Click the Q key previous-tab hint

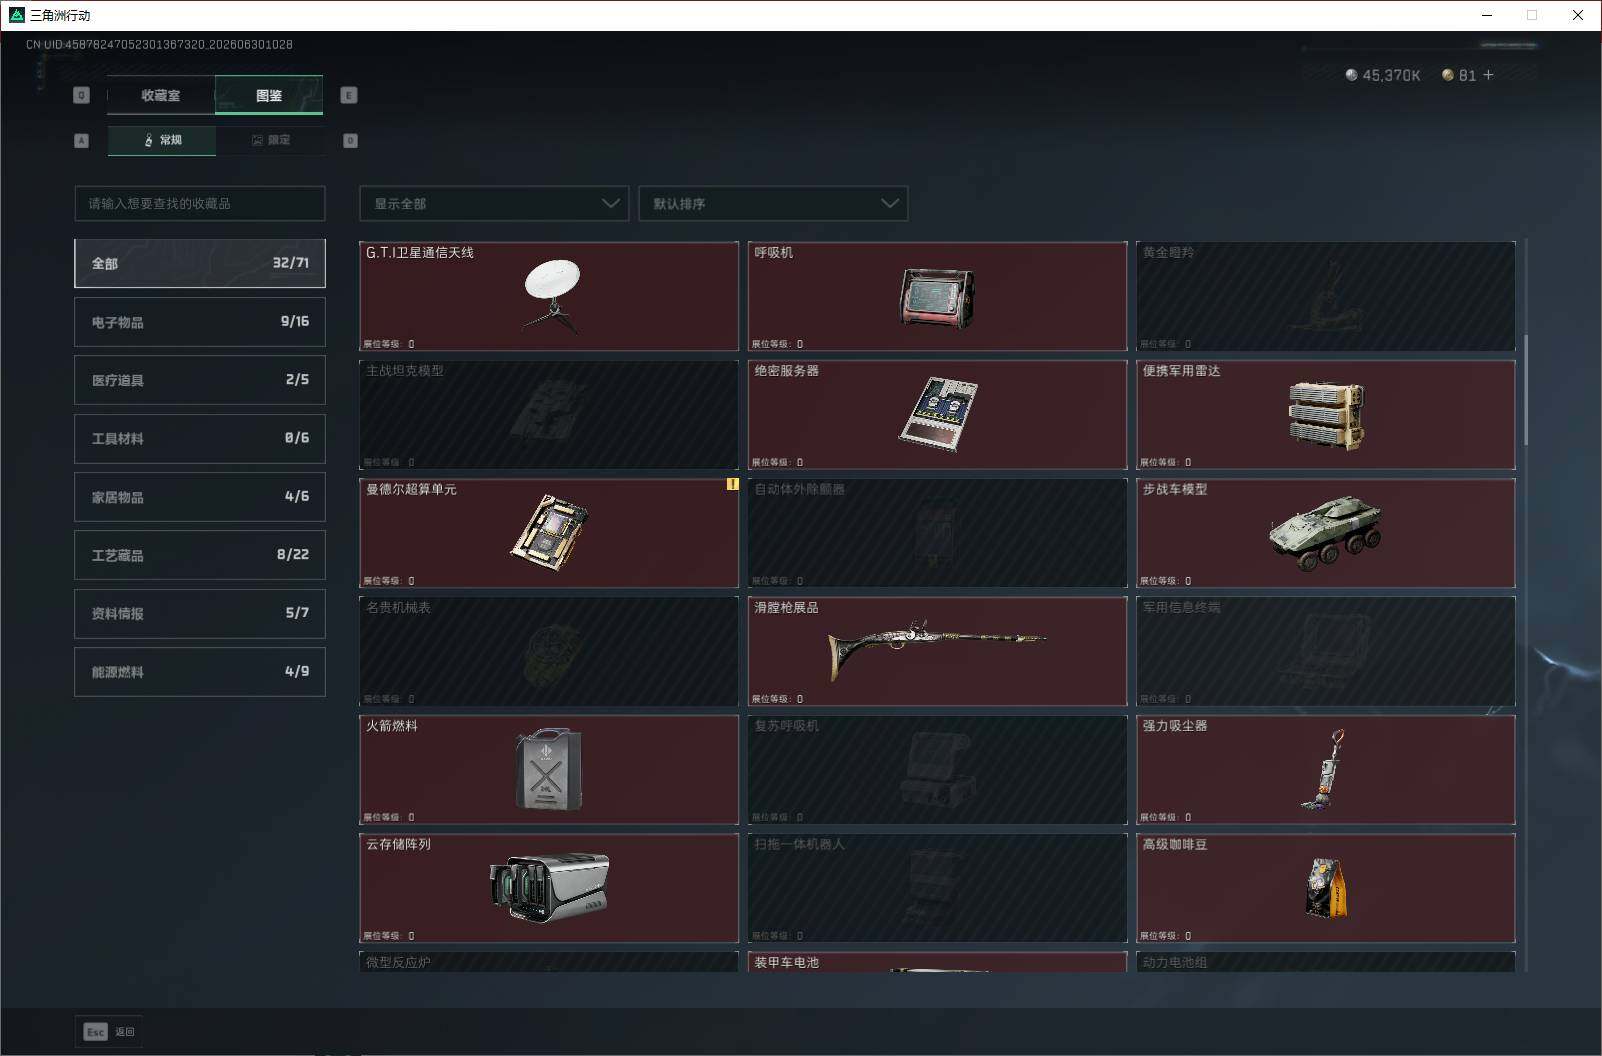[x=82, y=95]
